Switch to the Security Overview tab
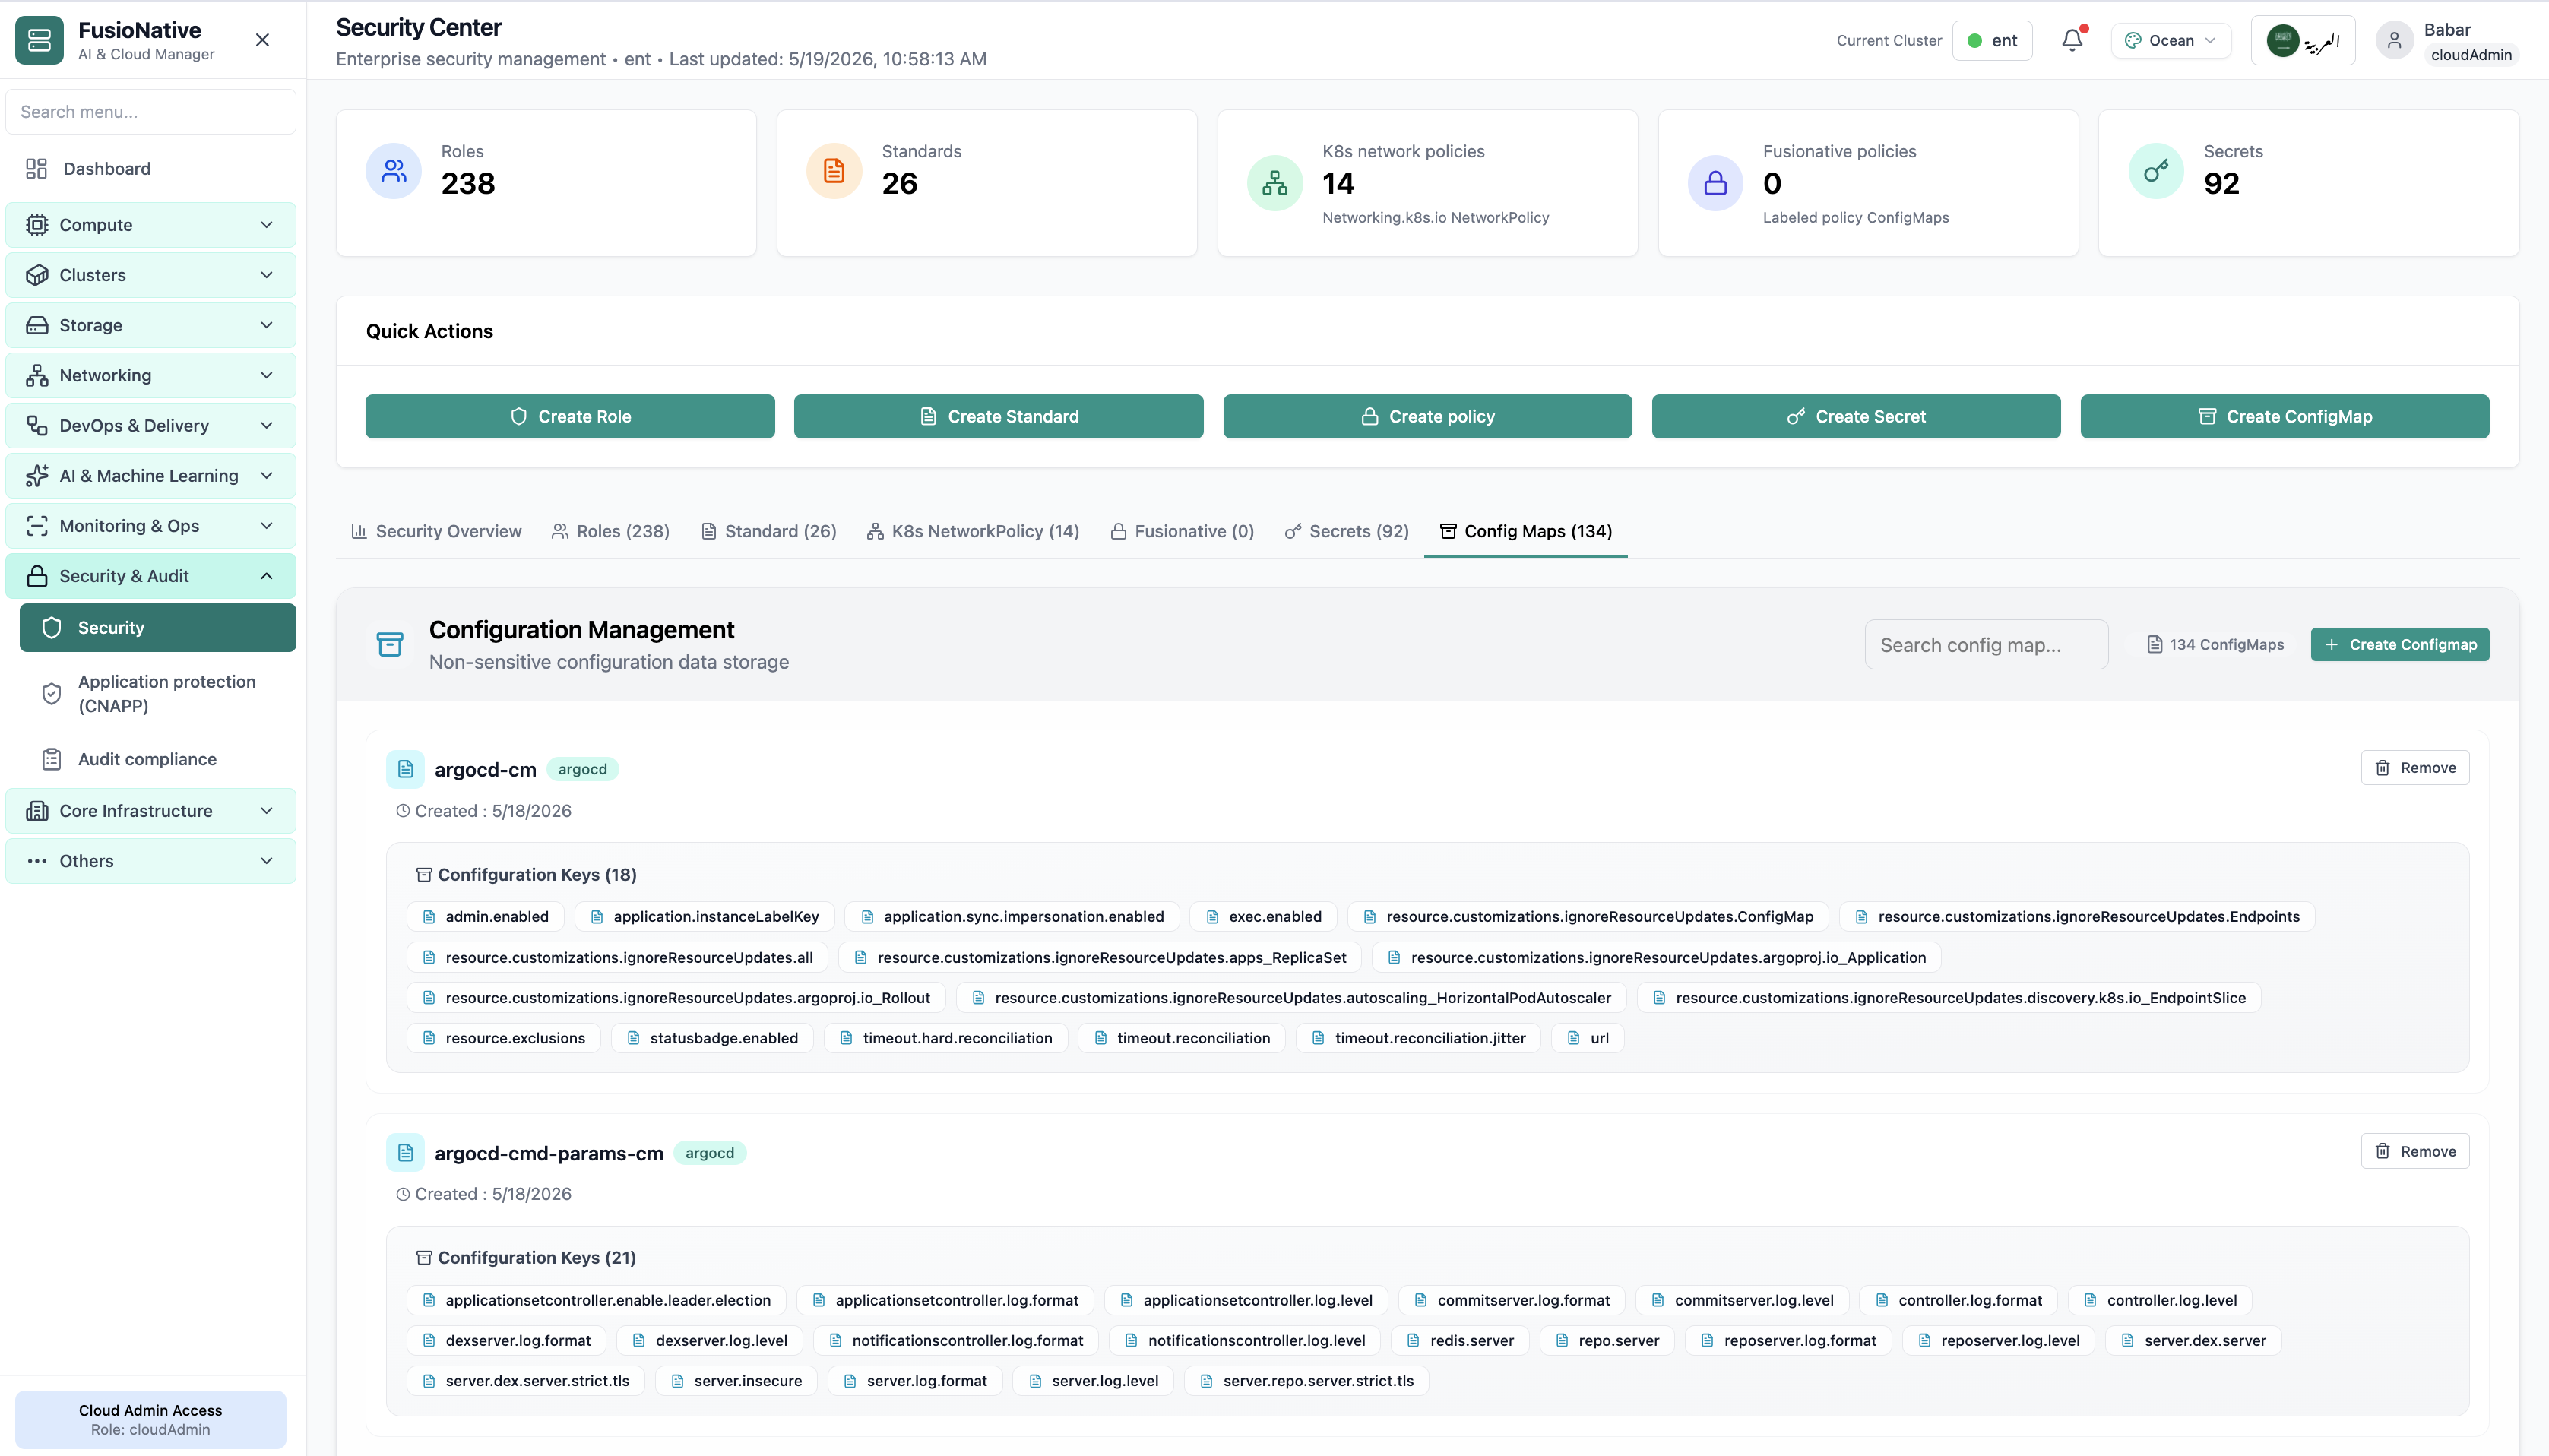Screen dimensions: 2549x1456 pyautogui.click(x=436, y=531)
